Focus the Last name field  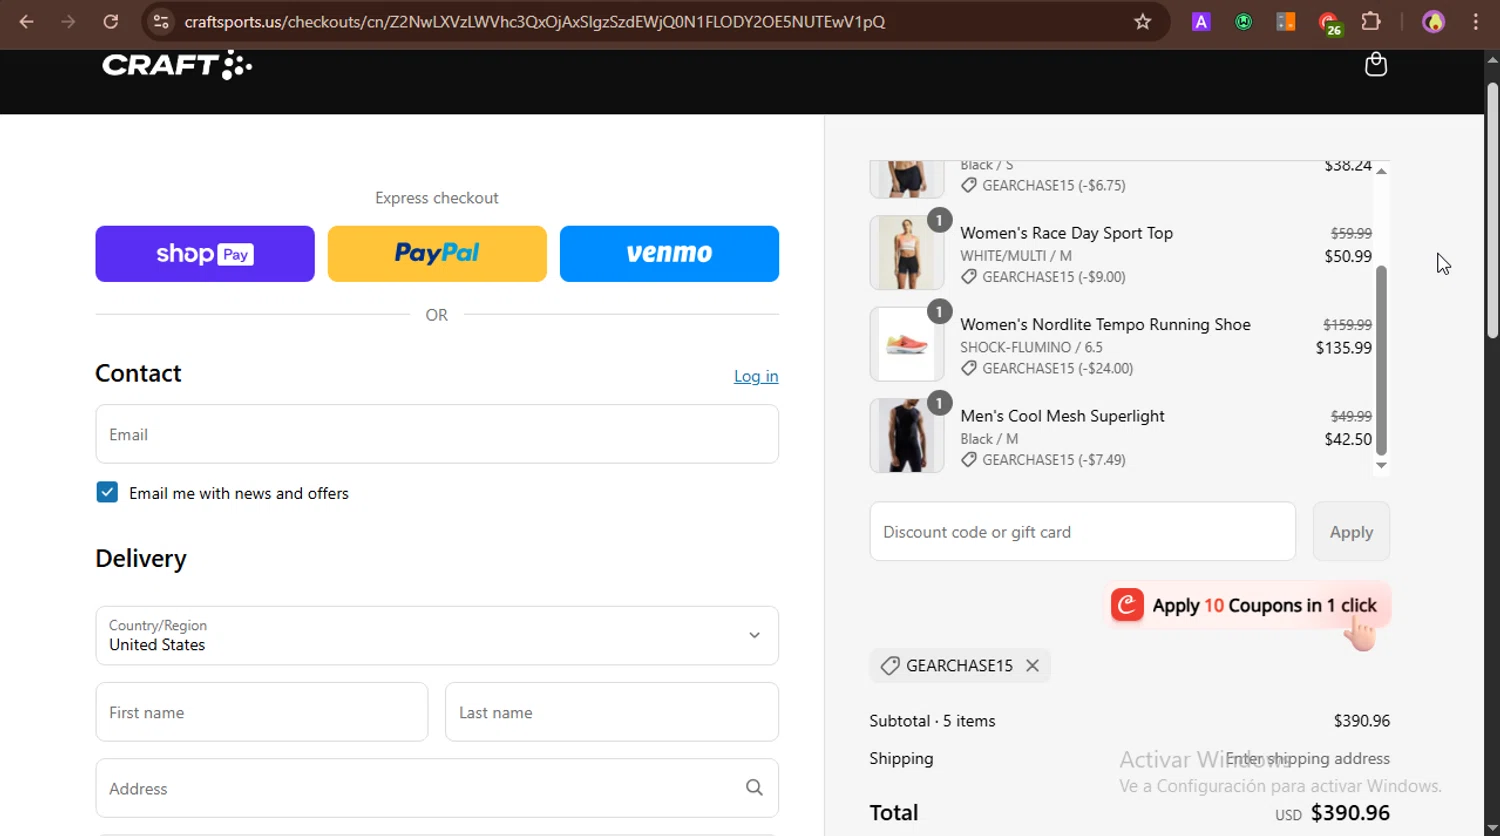click(612, 712)
